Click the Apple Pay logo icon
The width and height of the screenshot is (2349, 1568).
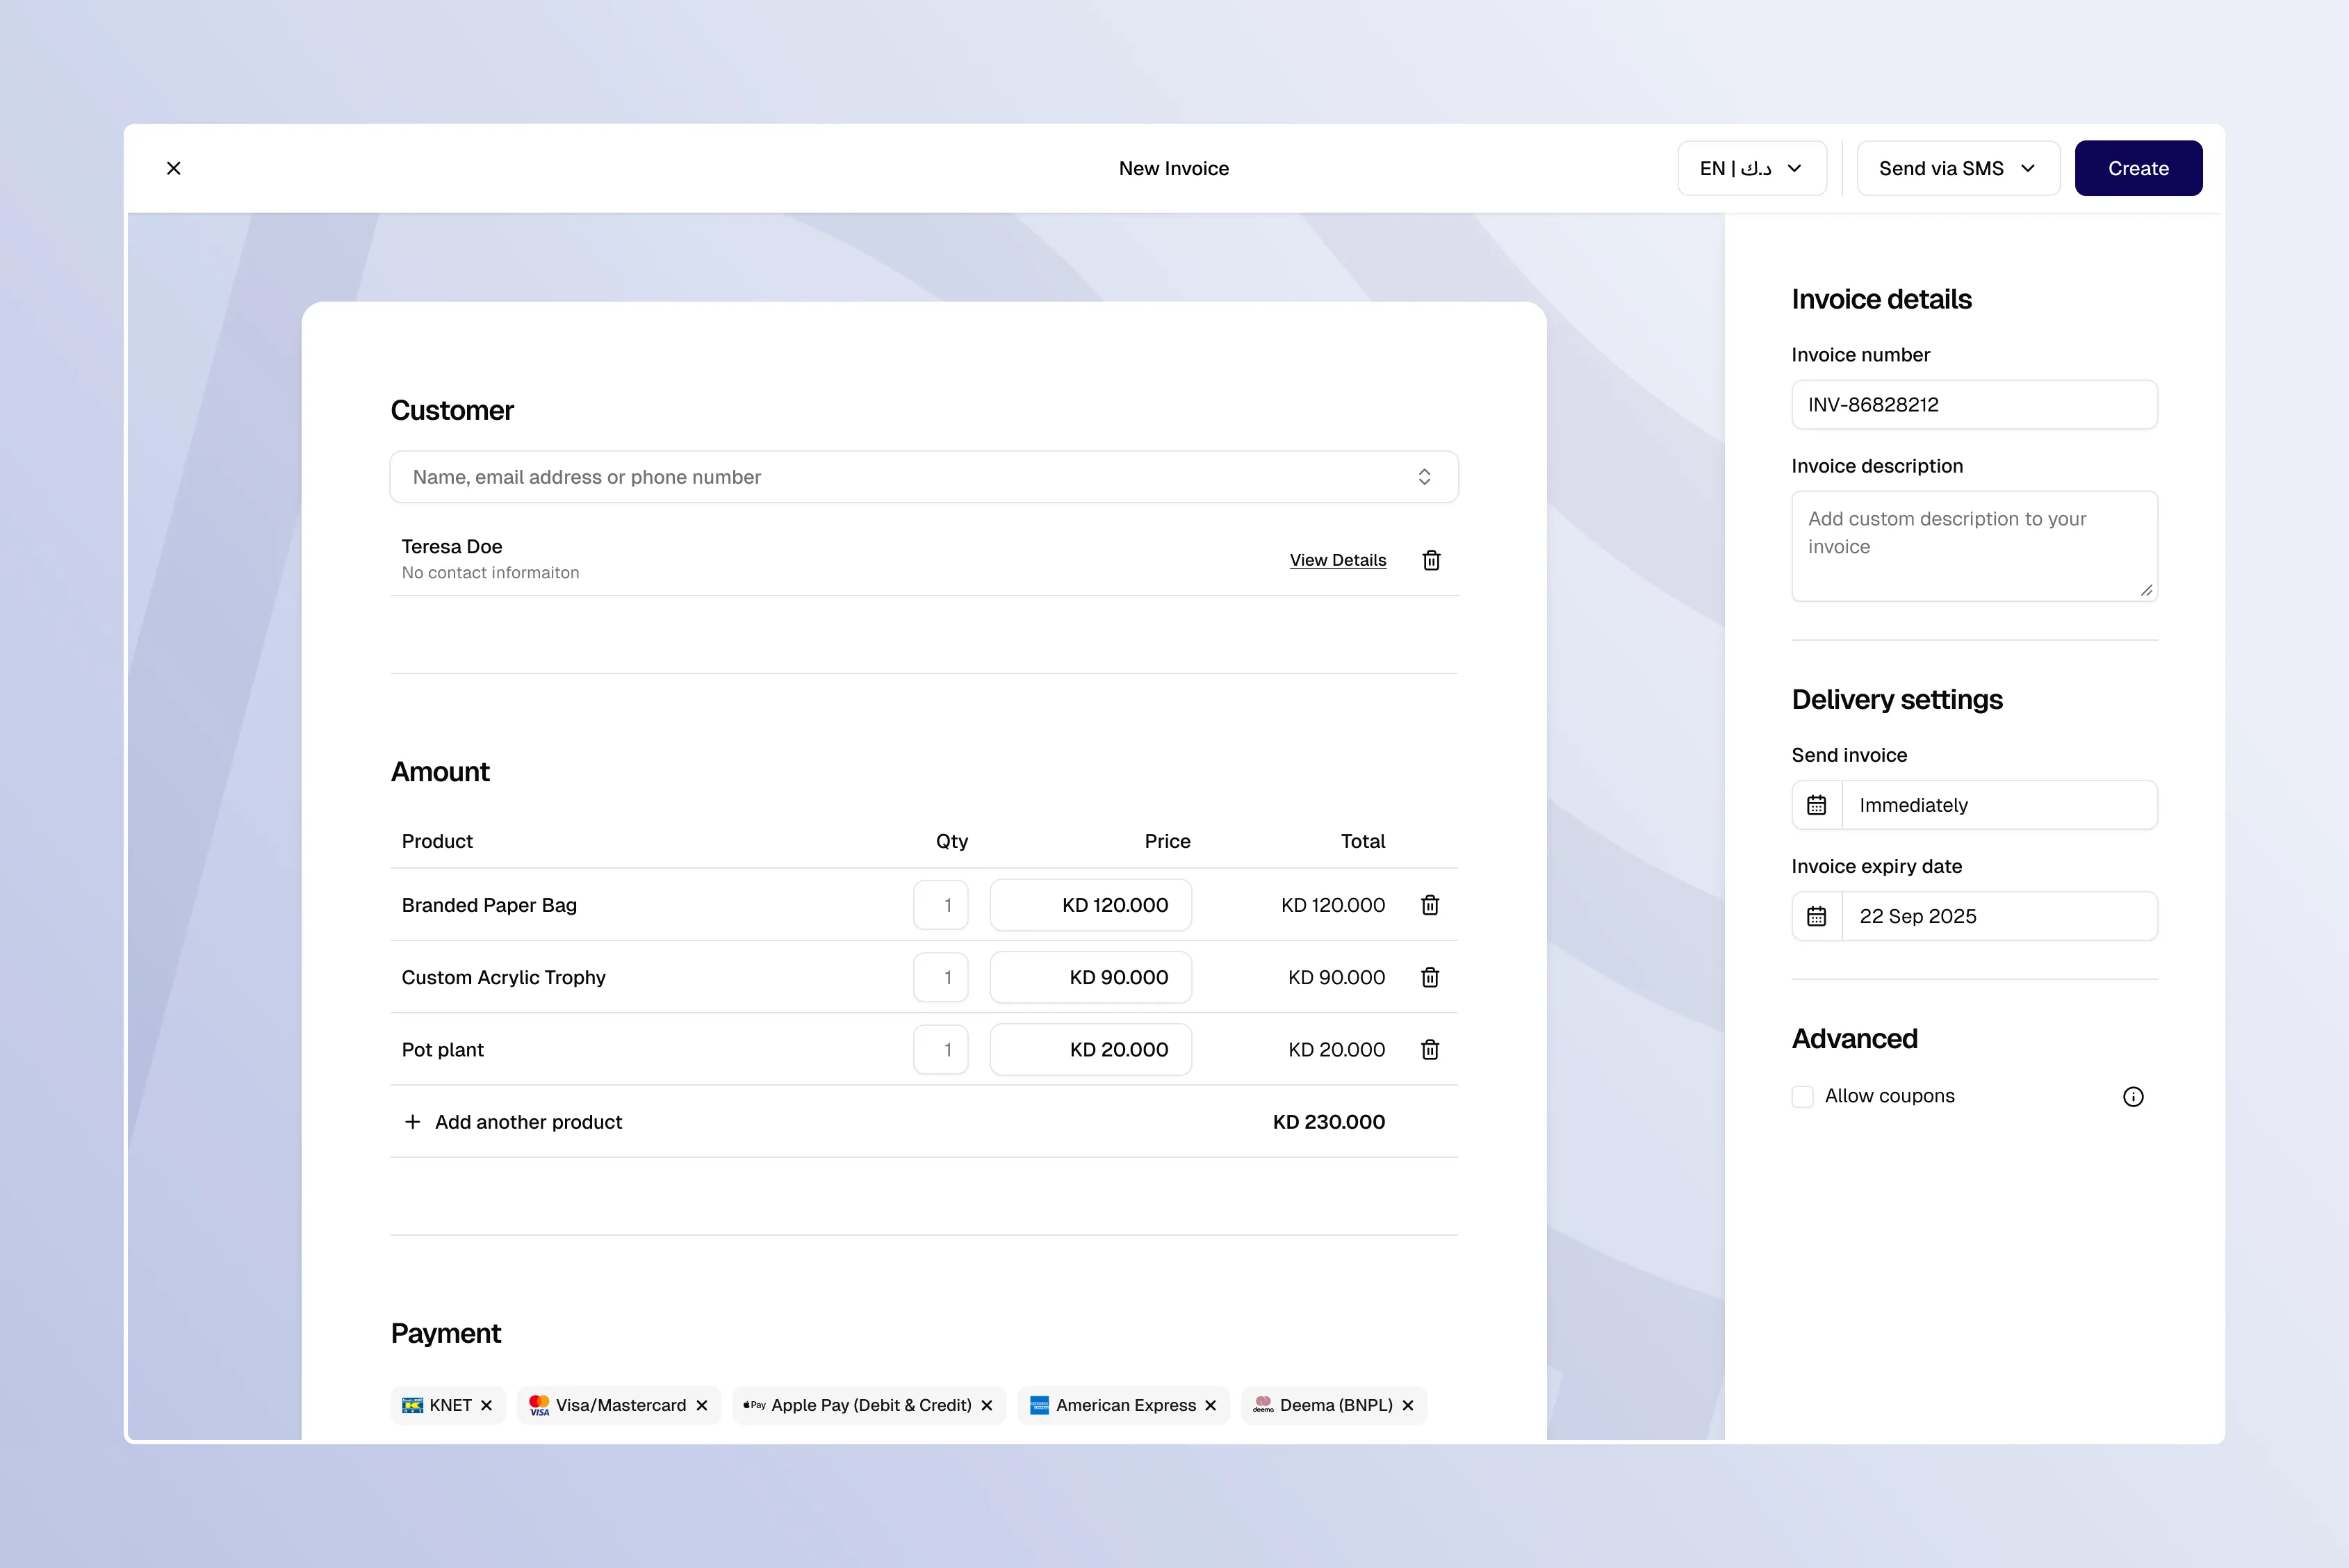click(x=754, y=1405)
